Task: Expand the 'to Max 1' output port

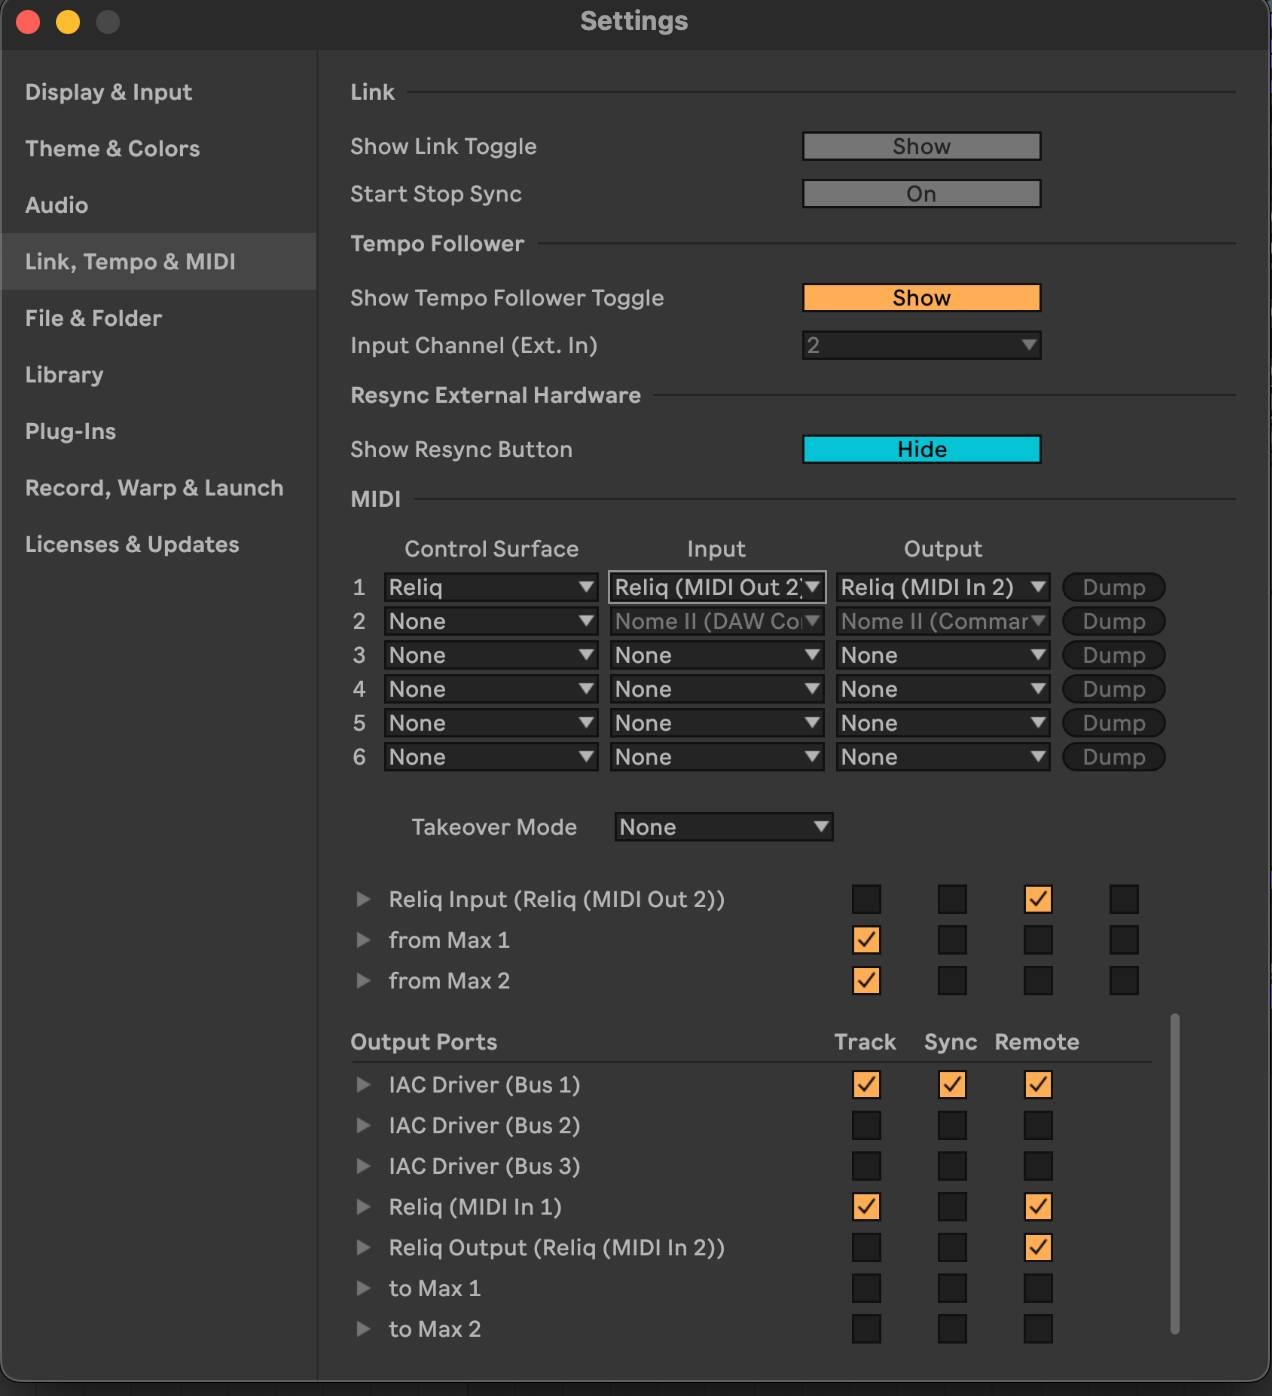Action: 363,1289
